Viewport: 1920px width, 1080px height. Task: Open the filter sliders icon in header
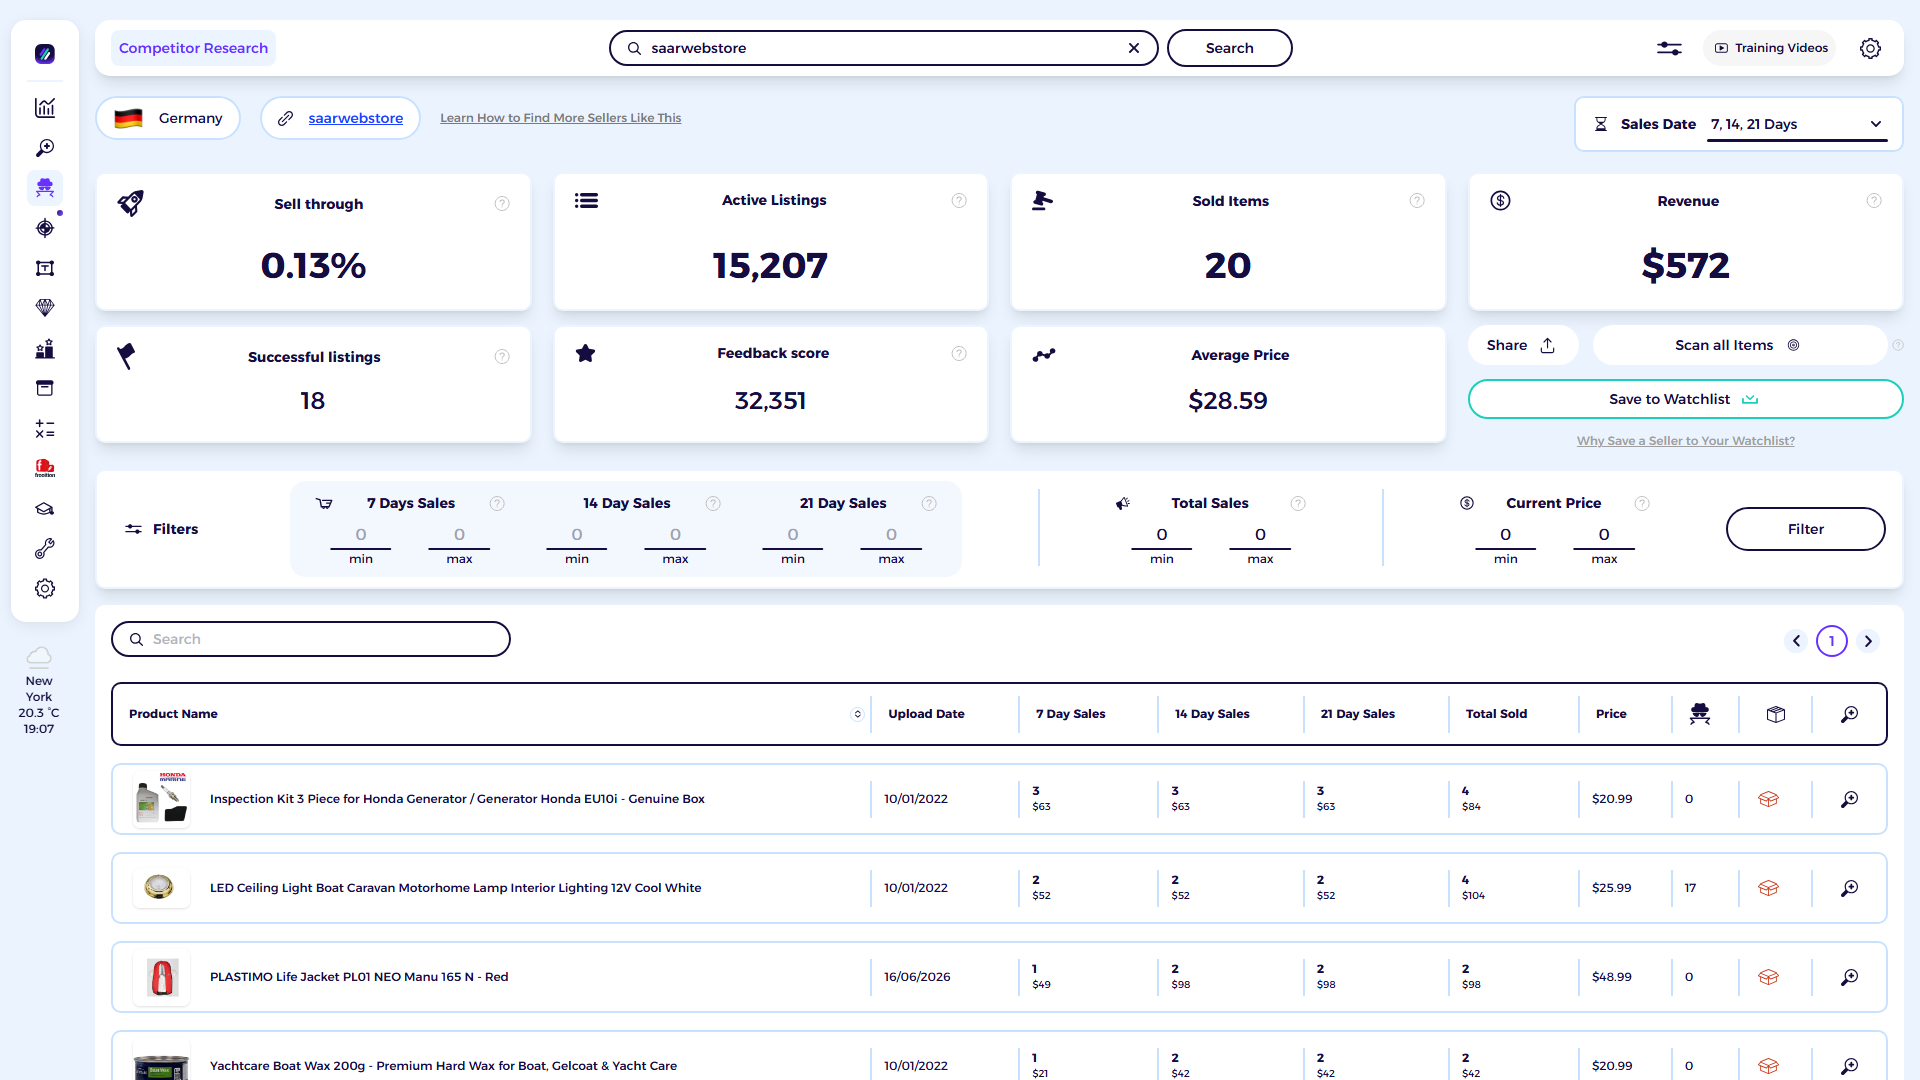1669,48
